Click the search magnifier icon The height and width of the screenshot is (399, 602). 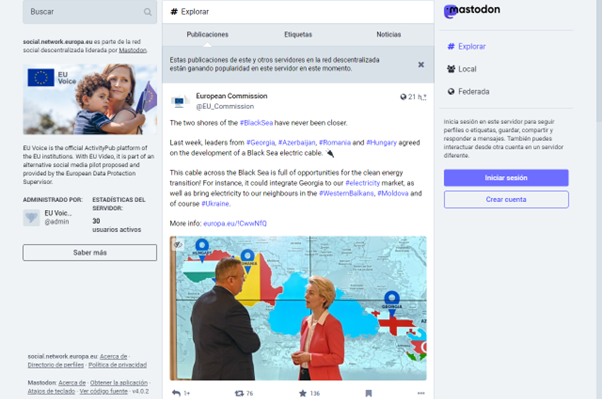(147, 12)
